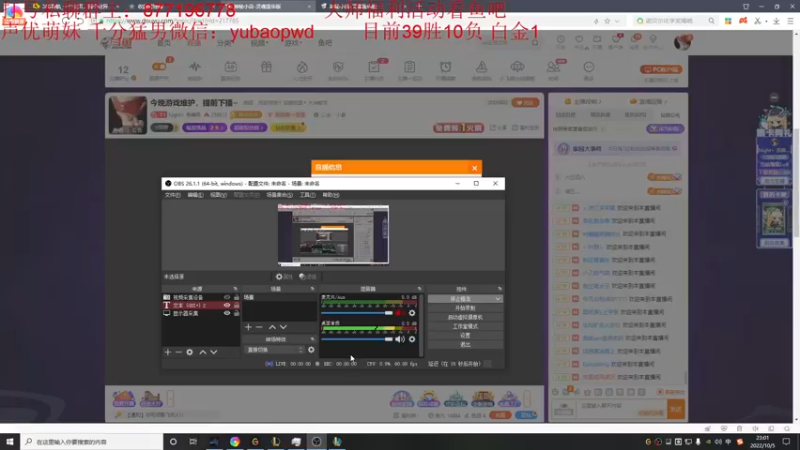Add a new scene with the plus icon in the OBS scenes panel
800x450 pixels.
[248, 327]
